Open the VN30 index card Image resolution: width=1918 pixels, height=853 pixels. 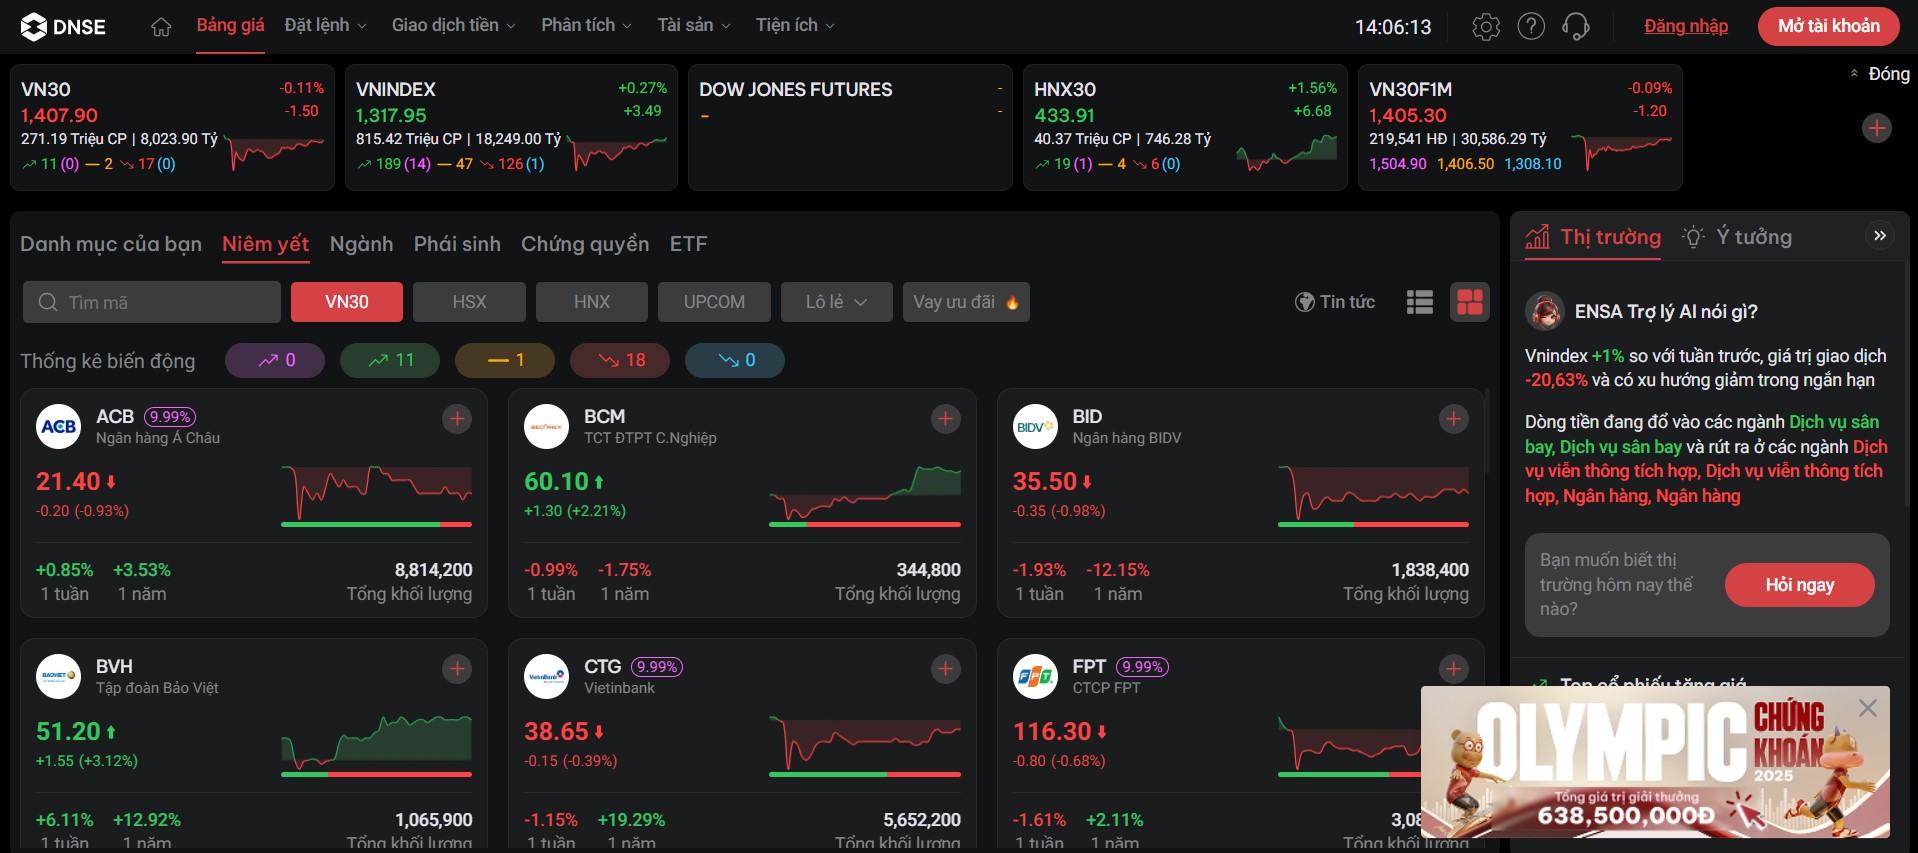point(172,128)
